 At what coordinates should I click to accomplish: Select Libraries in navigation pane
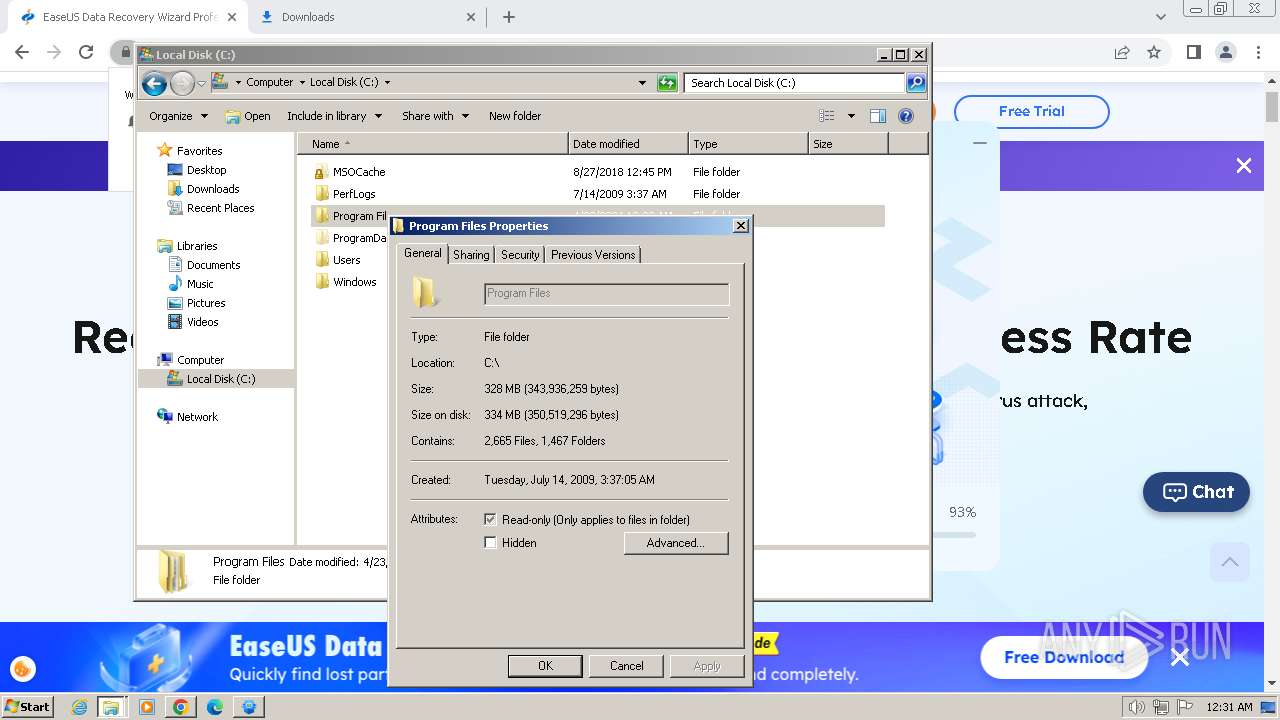197,246
